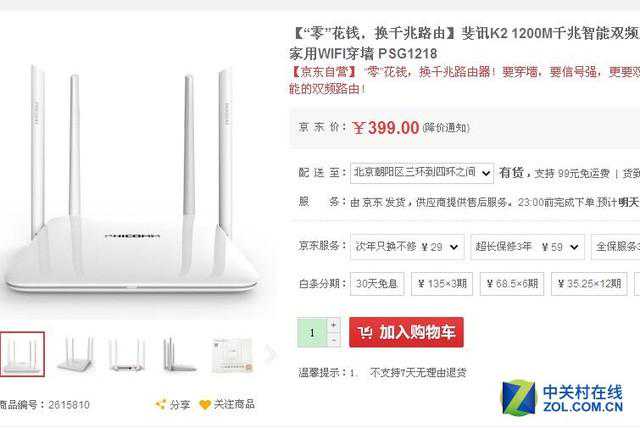Expand the 超长保修3年 ¥59 warranty dropdown
Viewport: 640px width, 428px height.
[x=527, y=247]
